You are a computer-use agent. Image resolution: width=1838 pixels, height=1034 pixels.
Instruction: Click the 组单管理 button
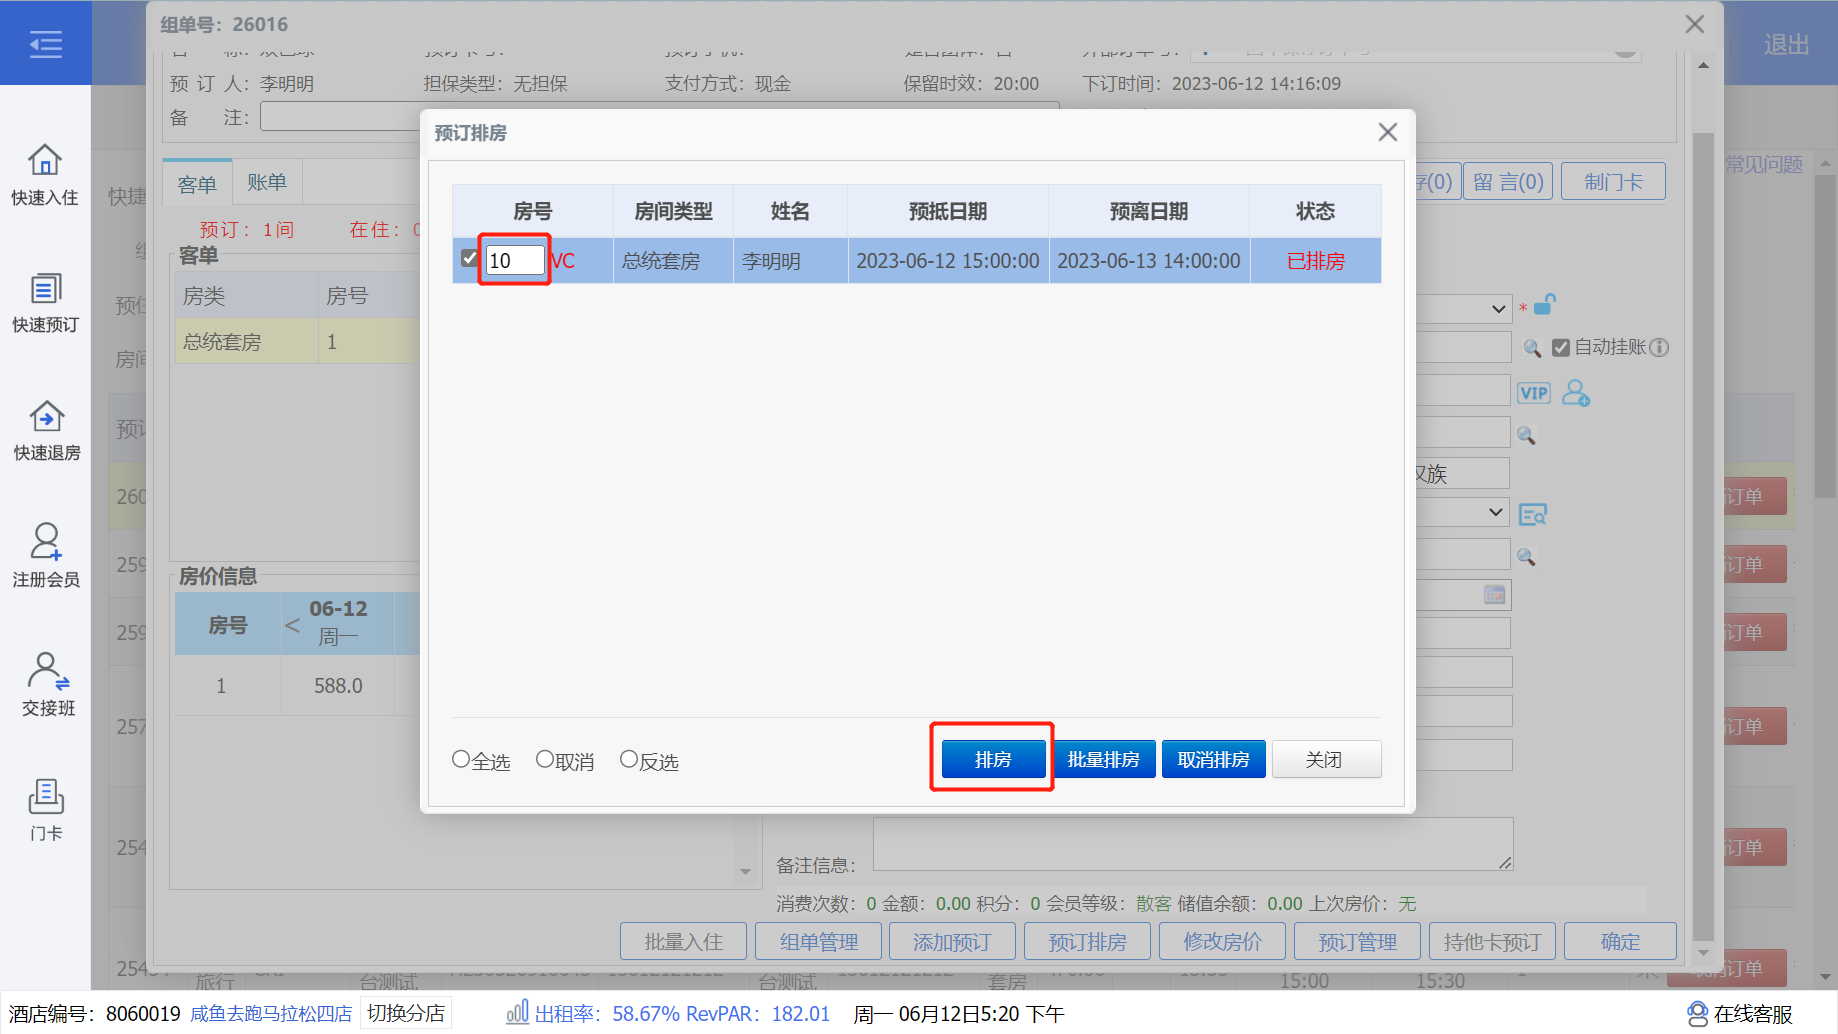[x=818, y=941]
